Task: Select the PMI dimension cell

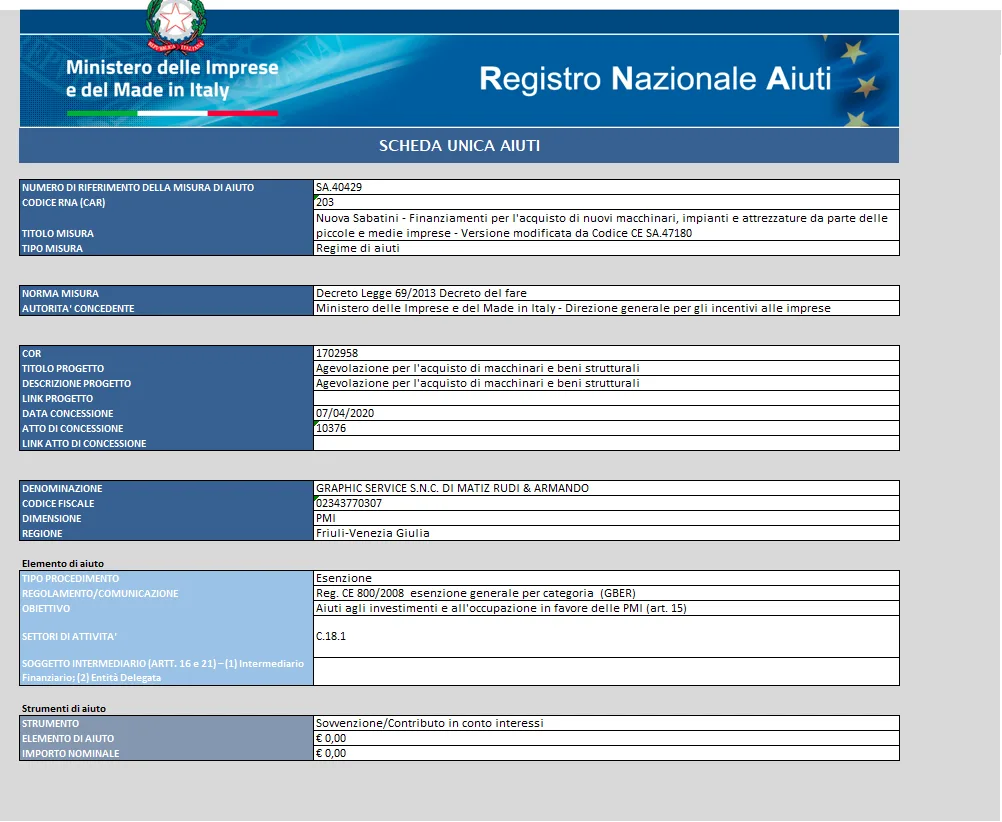Action: click(x=606, y=518)
